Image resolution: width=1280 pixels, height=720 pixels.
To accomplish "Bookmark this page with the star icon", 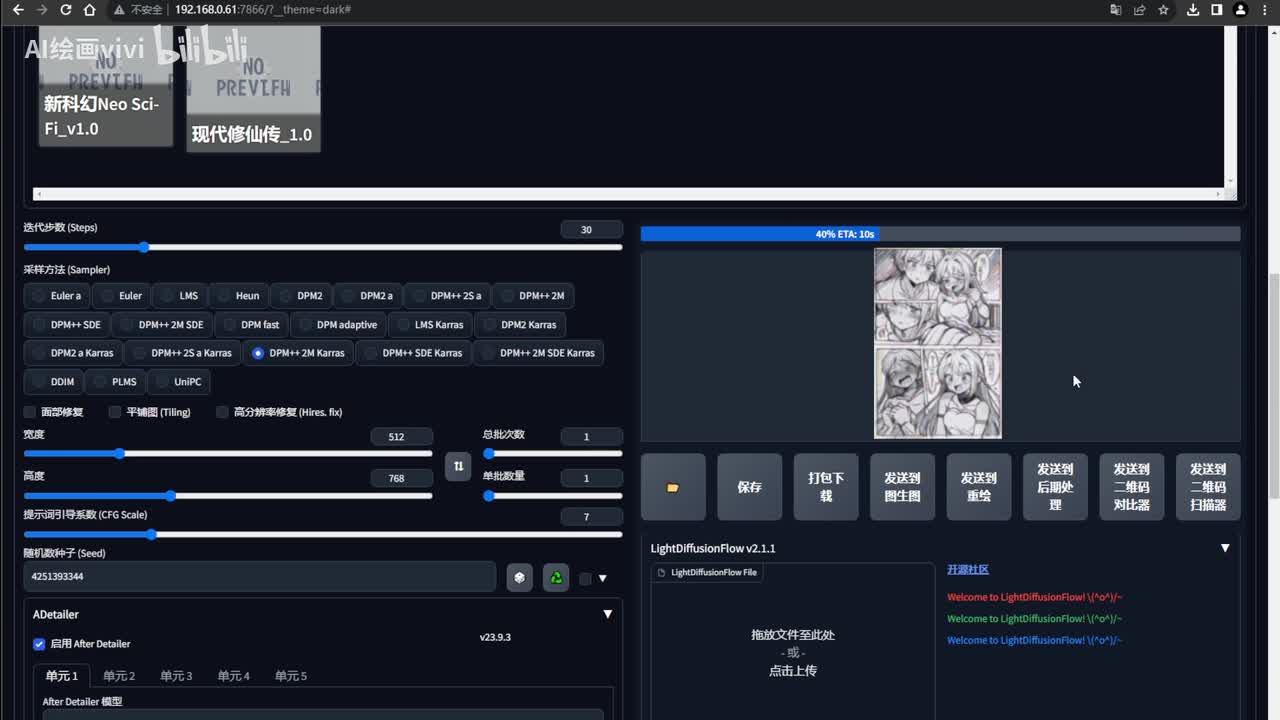I will pos(1163,10).
